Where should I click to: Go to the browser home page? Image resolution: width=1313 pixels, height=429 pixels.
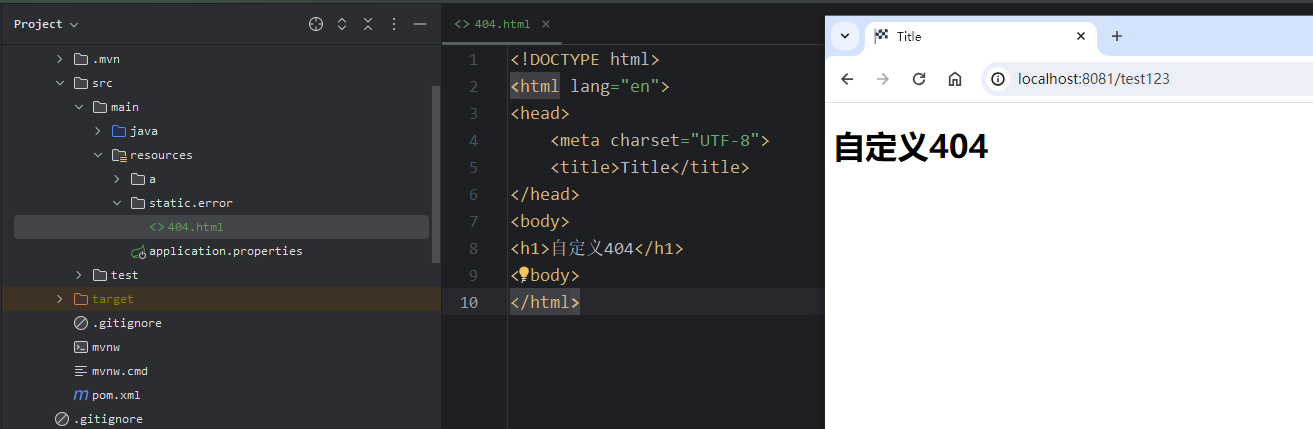[x=955, y=79]
